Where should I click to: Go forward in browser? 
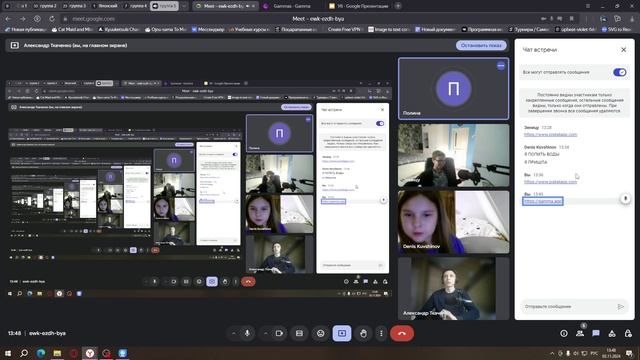(x=23, y=19)
